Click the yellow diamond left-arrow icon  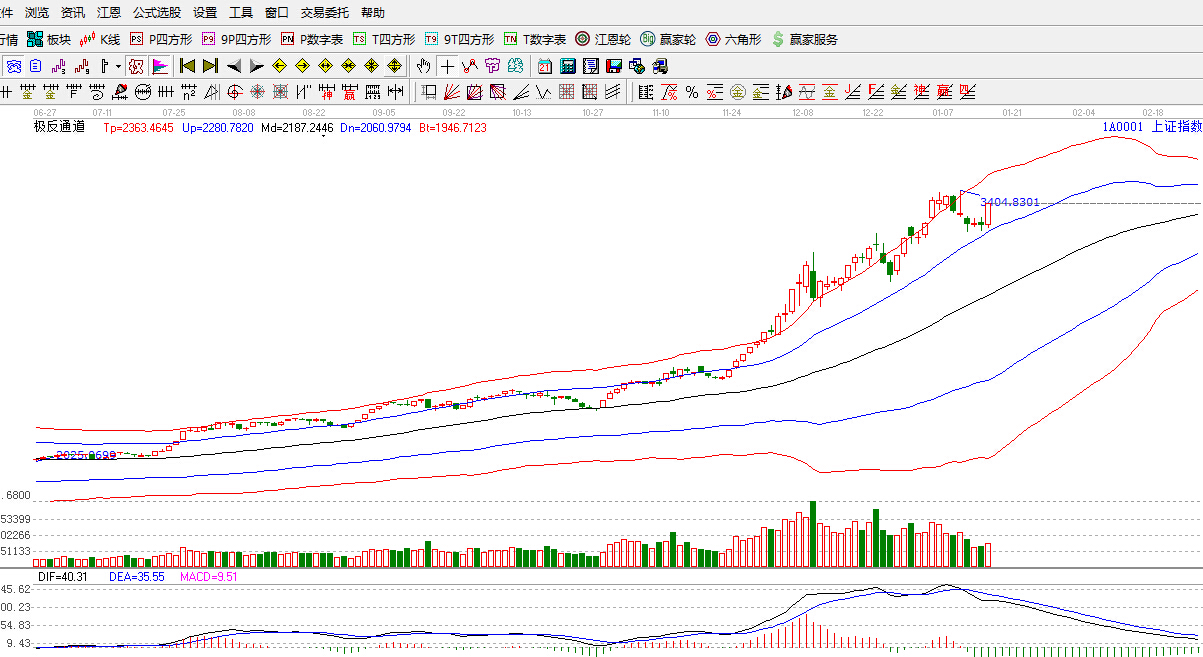coord(279,67)
